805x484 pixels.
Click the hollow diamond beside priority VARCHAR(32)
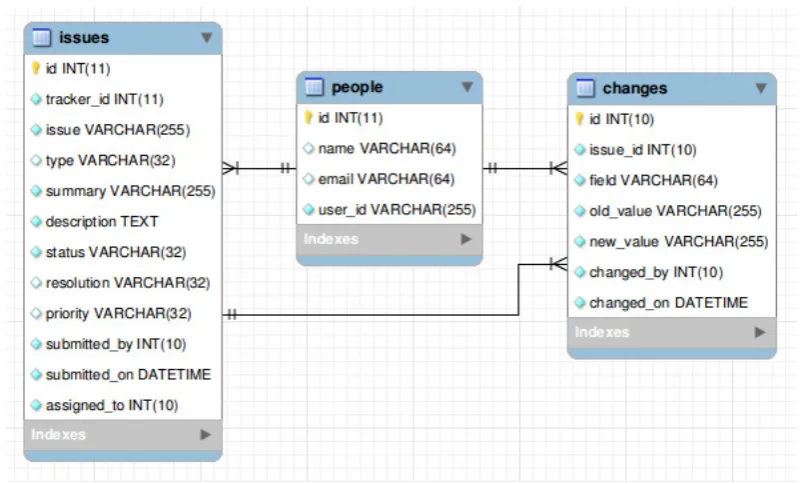pyautogui.click(x=36, y=313)
